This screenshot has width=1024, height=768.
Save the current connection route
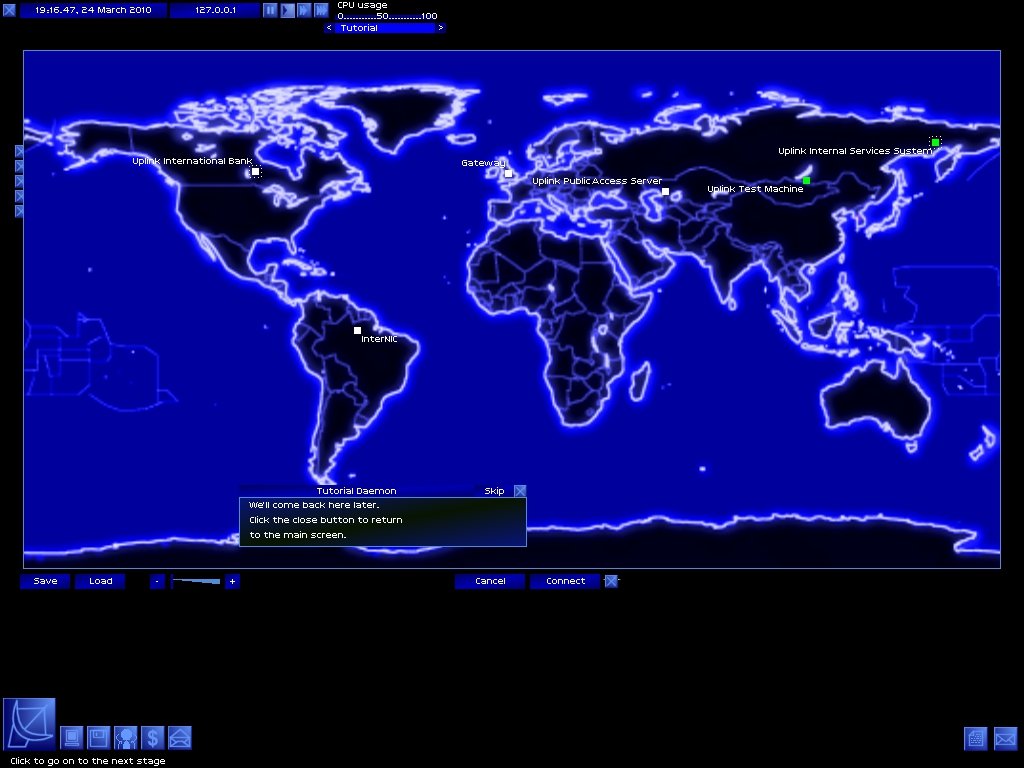point(45,581)
